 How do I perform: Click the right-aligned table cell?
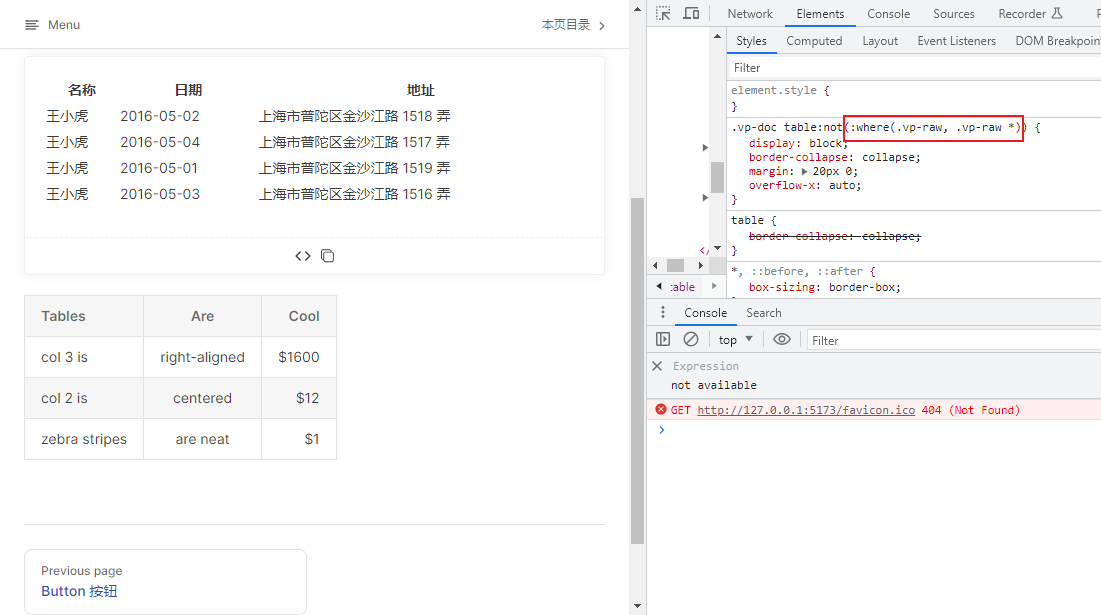pyautogui.click(x=202, y=357)
